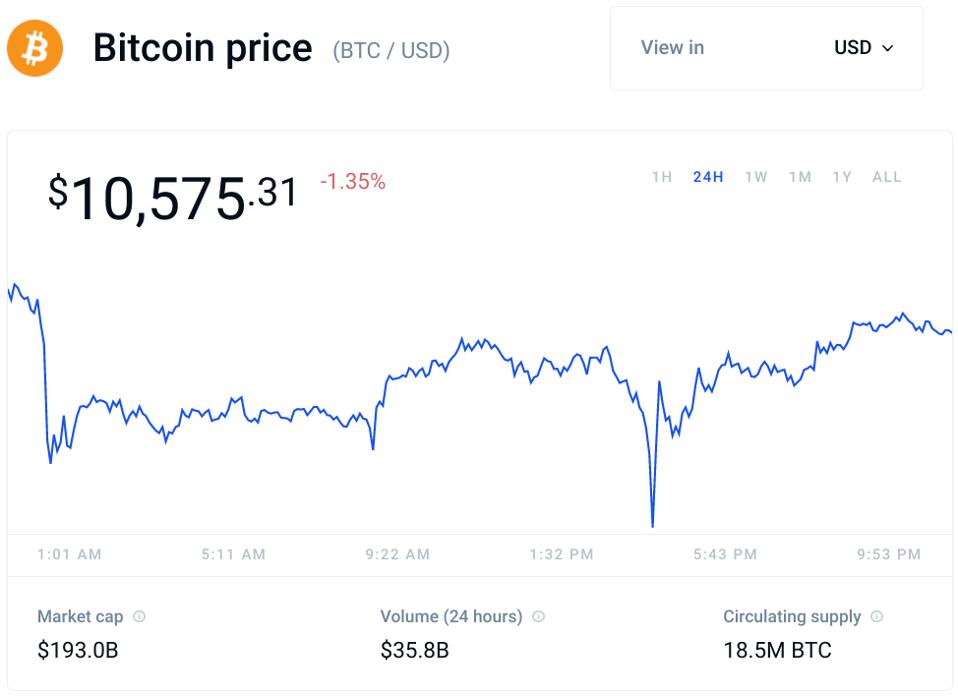Click the $10,575.31 price value
This screenshot has height=696, width=958.
[173, 195]
